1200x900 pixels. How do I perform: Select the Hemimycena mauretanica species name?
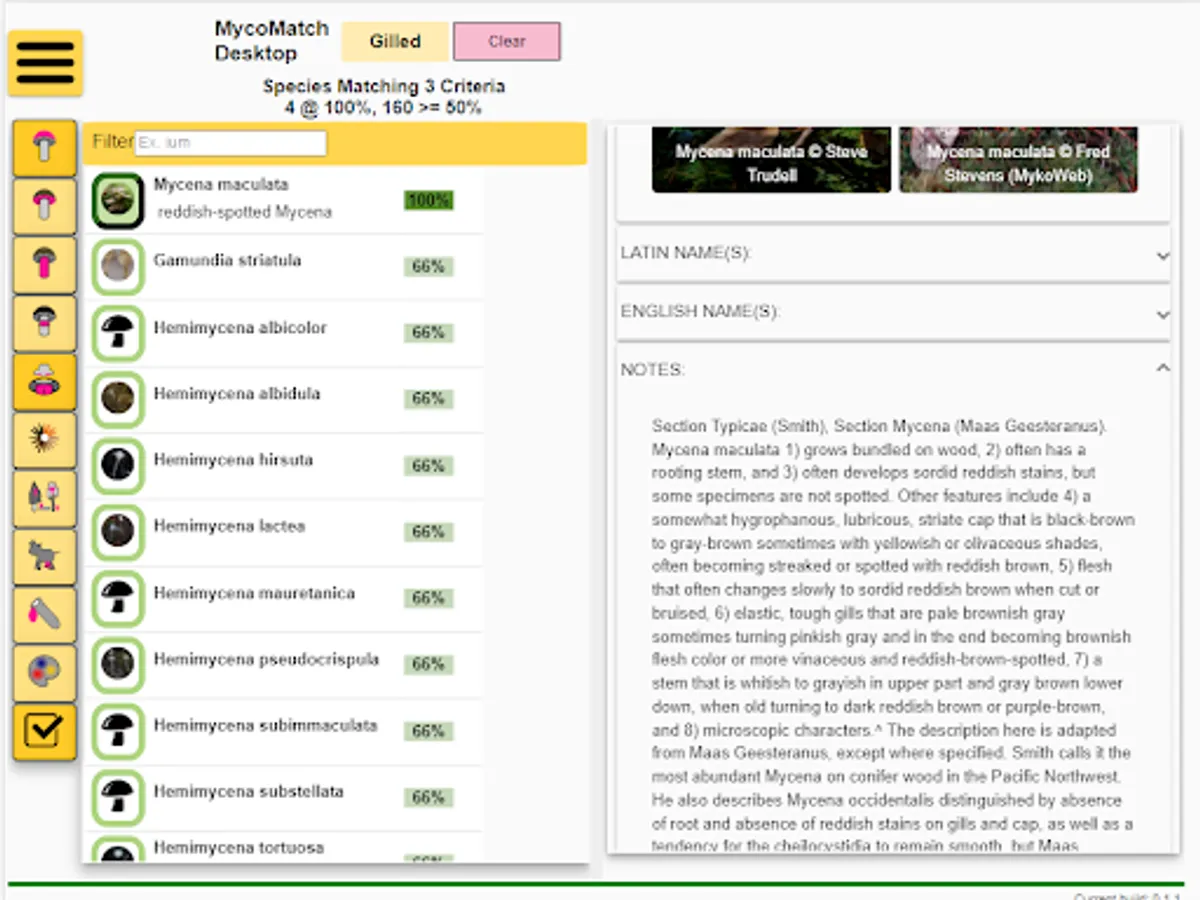pyautogui.click(x=254, y=593)
